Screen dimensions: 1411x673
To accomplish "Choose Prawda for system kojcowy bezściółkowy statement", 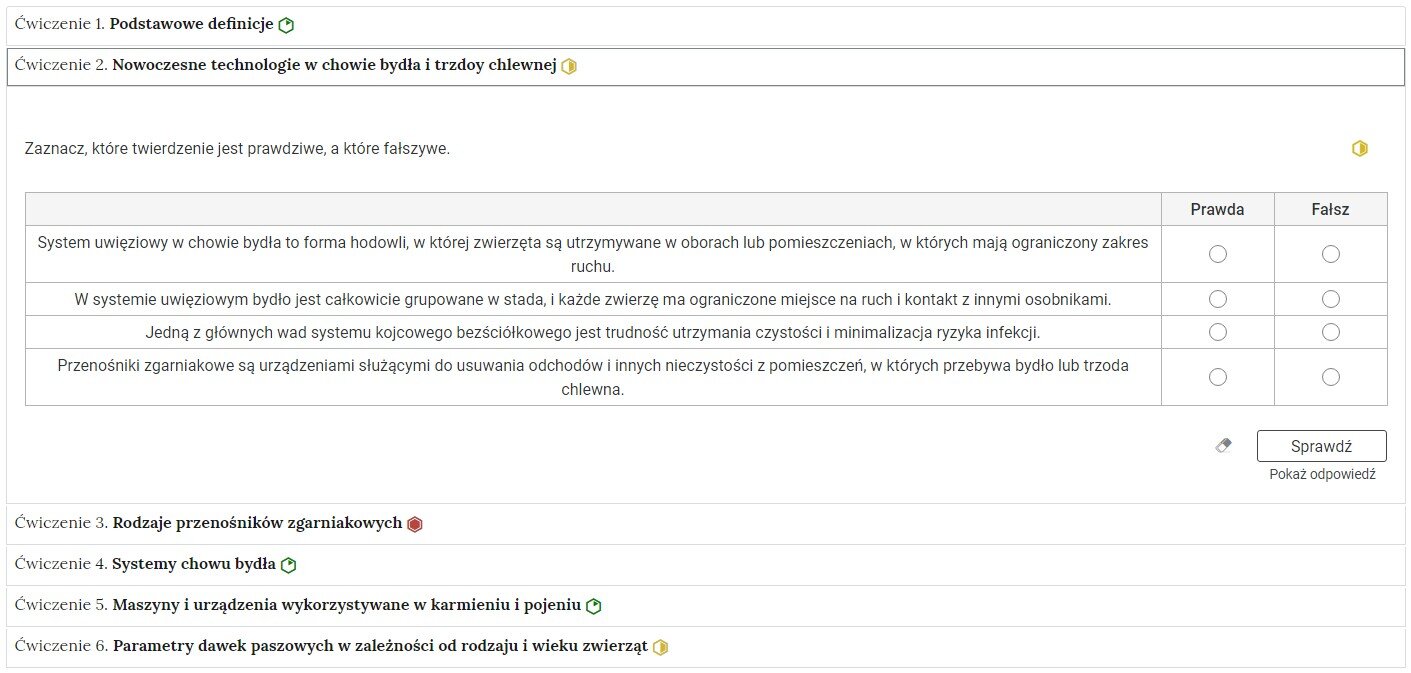I will 1218,332.
